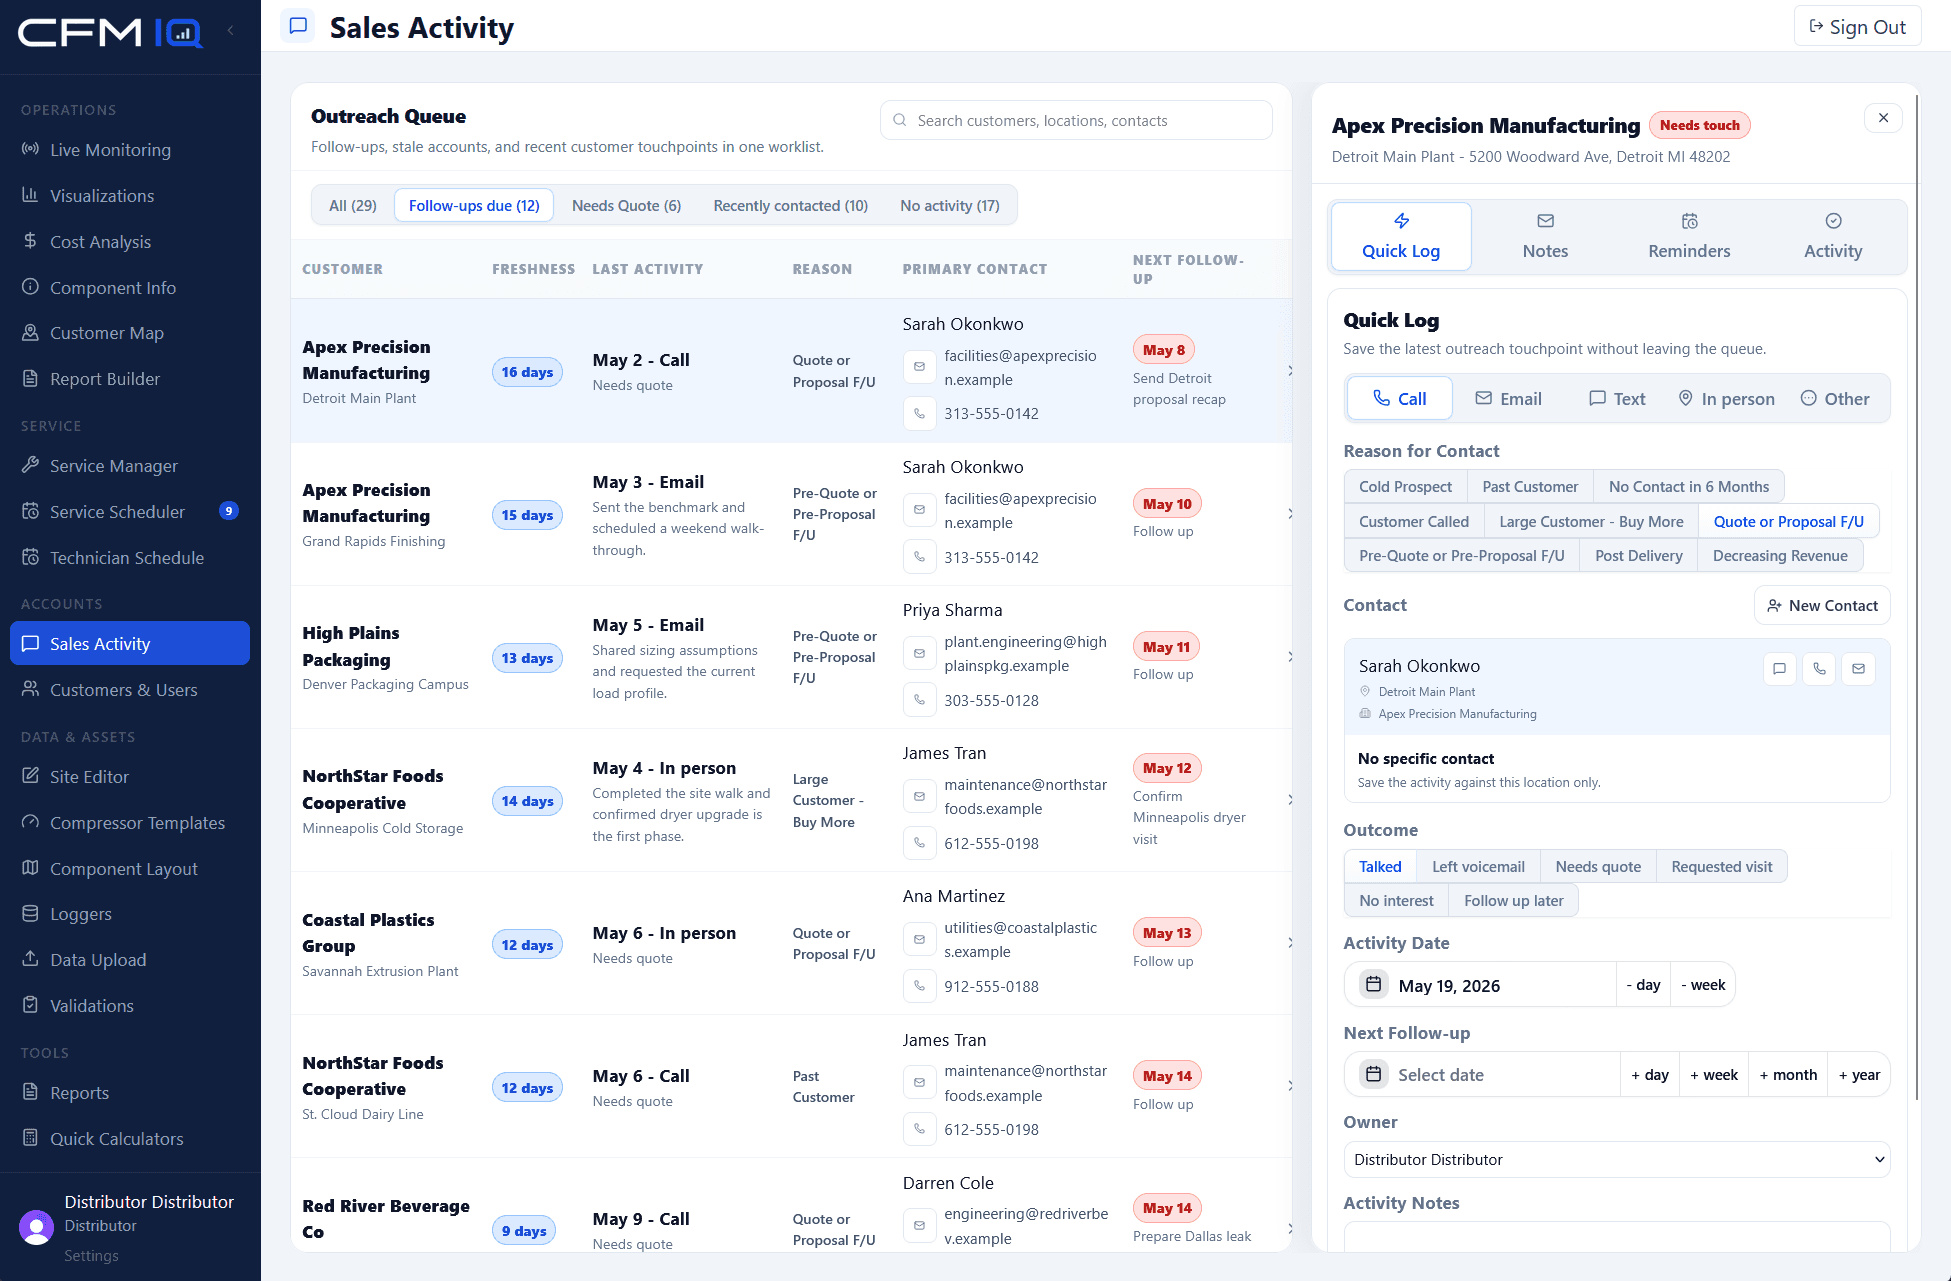Image resolution: width=1951 pixels, height=1281 pixels.
Task: Switch to the Reminders tab
Action: click(1689, 236)
